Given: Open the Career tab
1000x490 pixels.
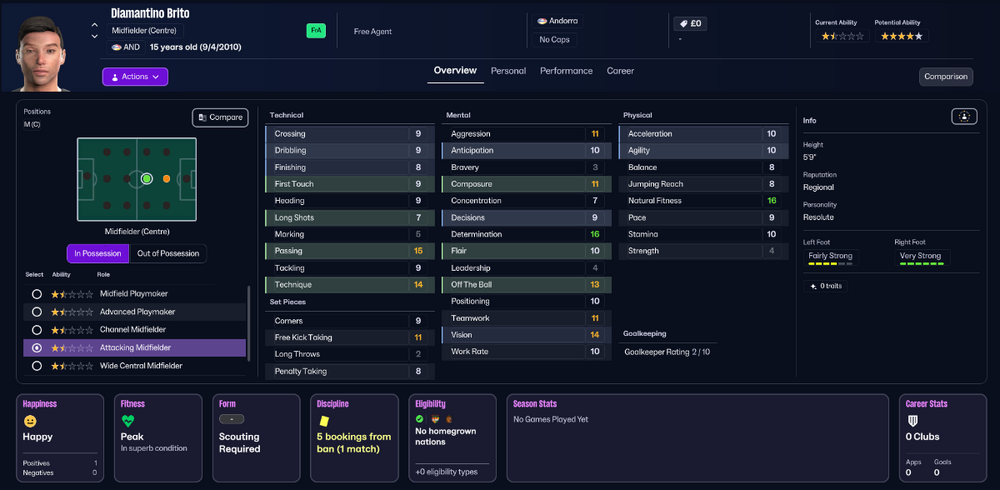Looking at the screenshot, I should 620,71.
